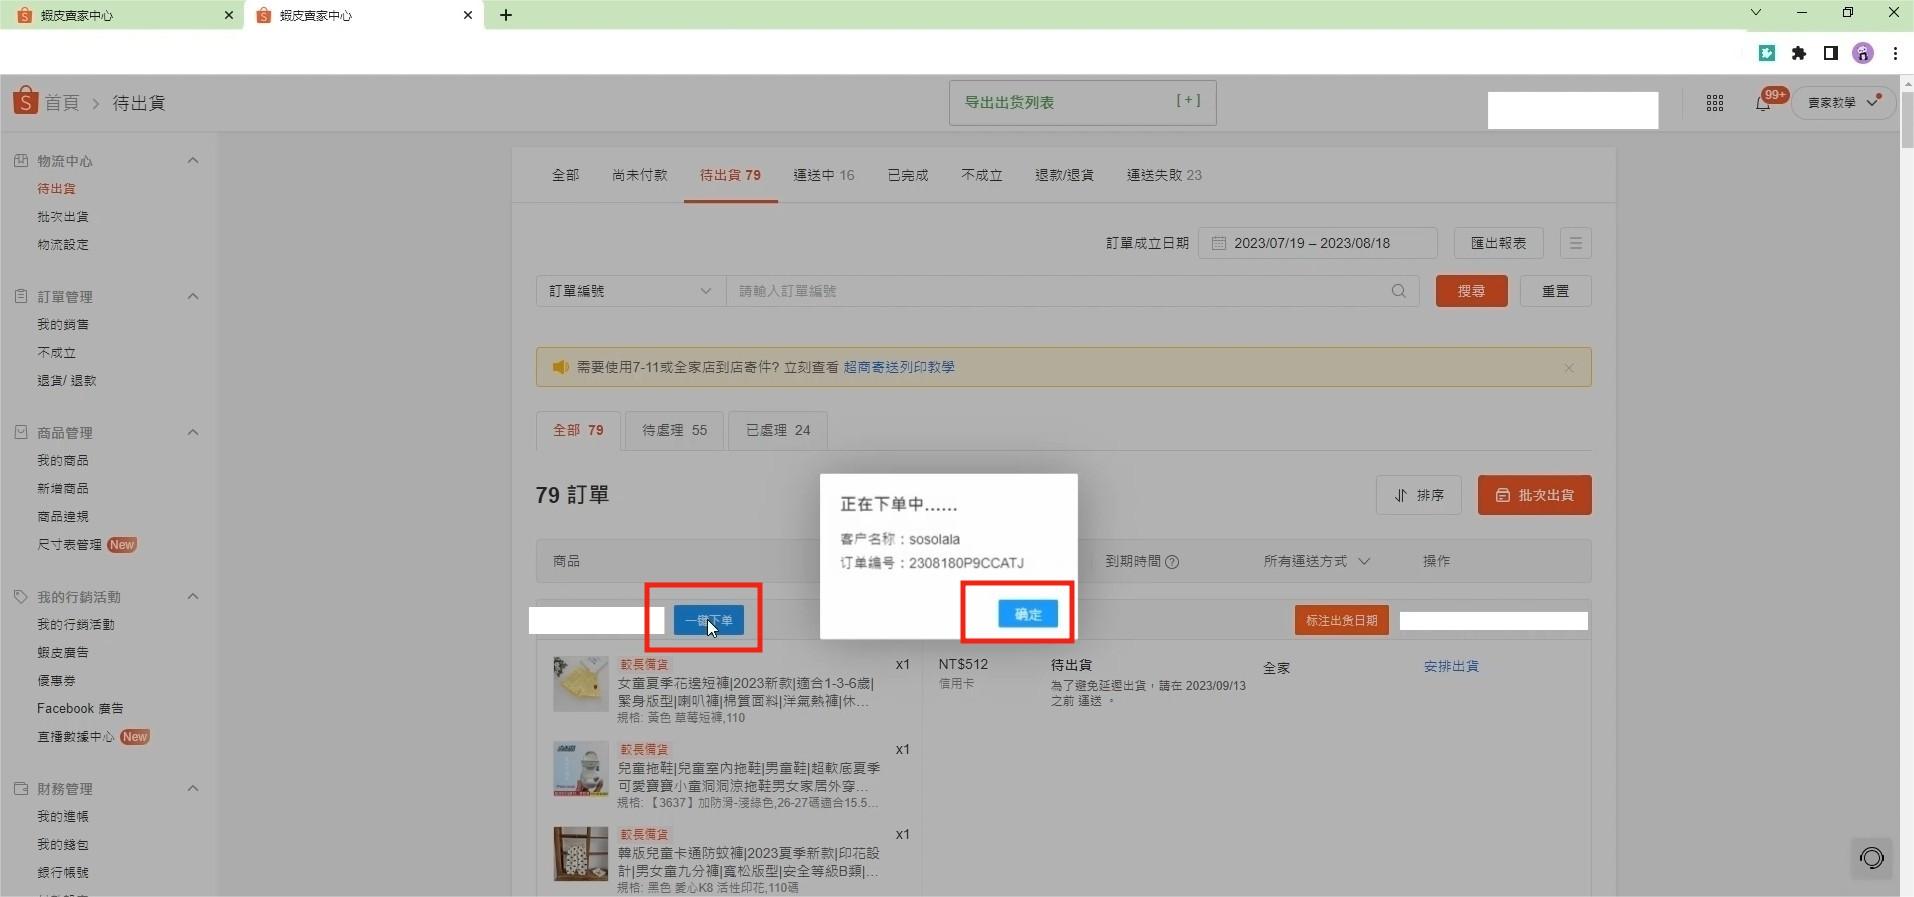Screen dimensions: 1914x897
Task: Switch to the 全部 orders tab
Action: click(x=565, y=175)
